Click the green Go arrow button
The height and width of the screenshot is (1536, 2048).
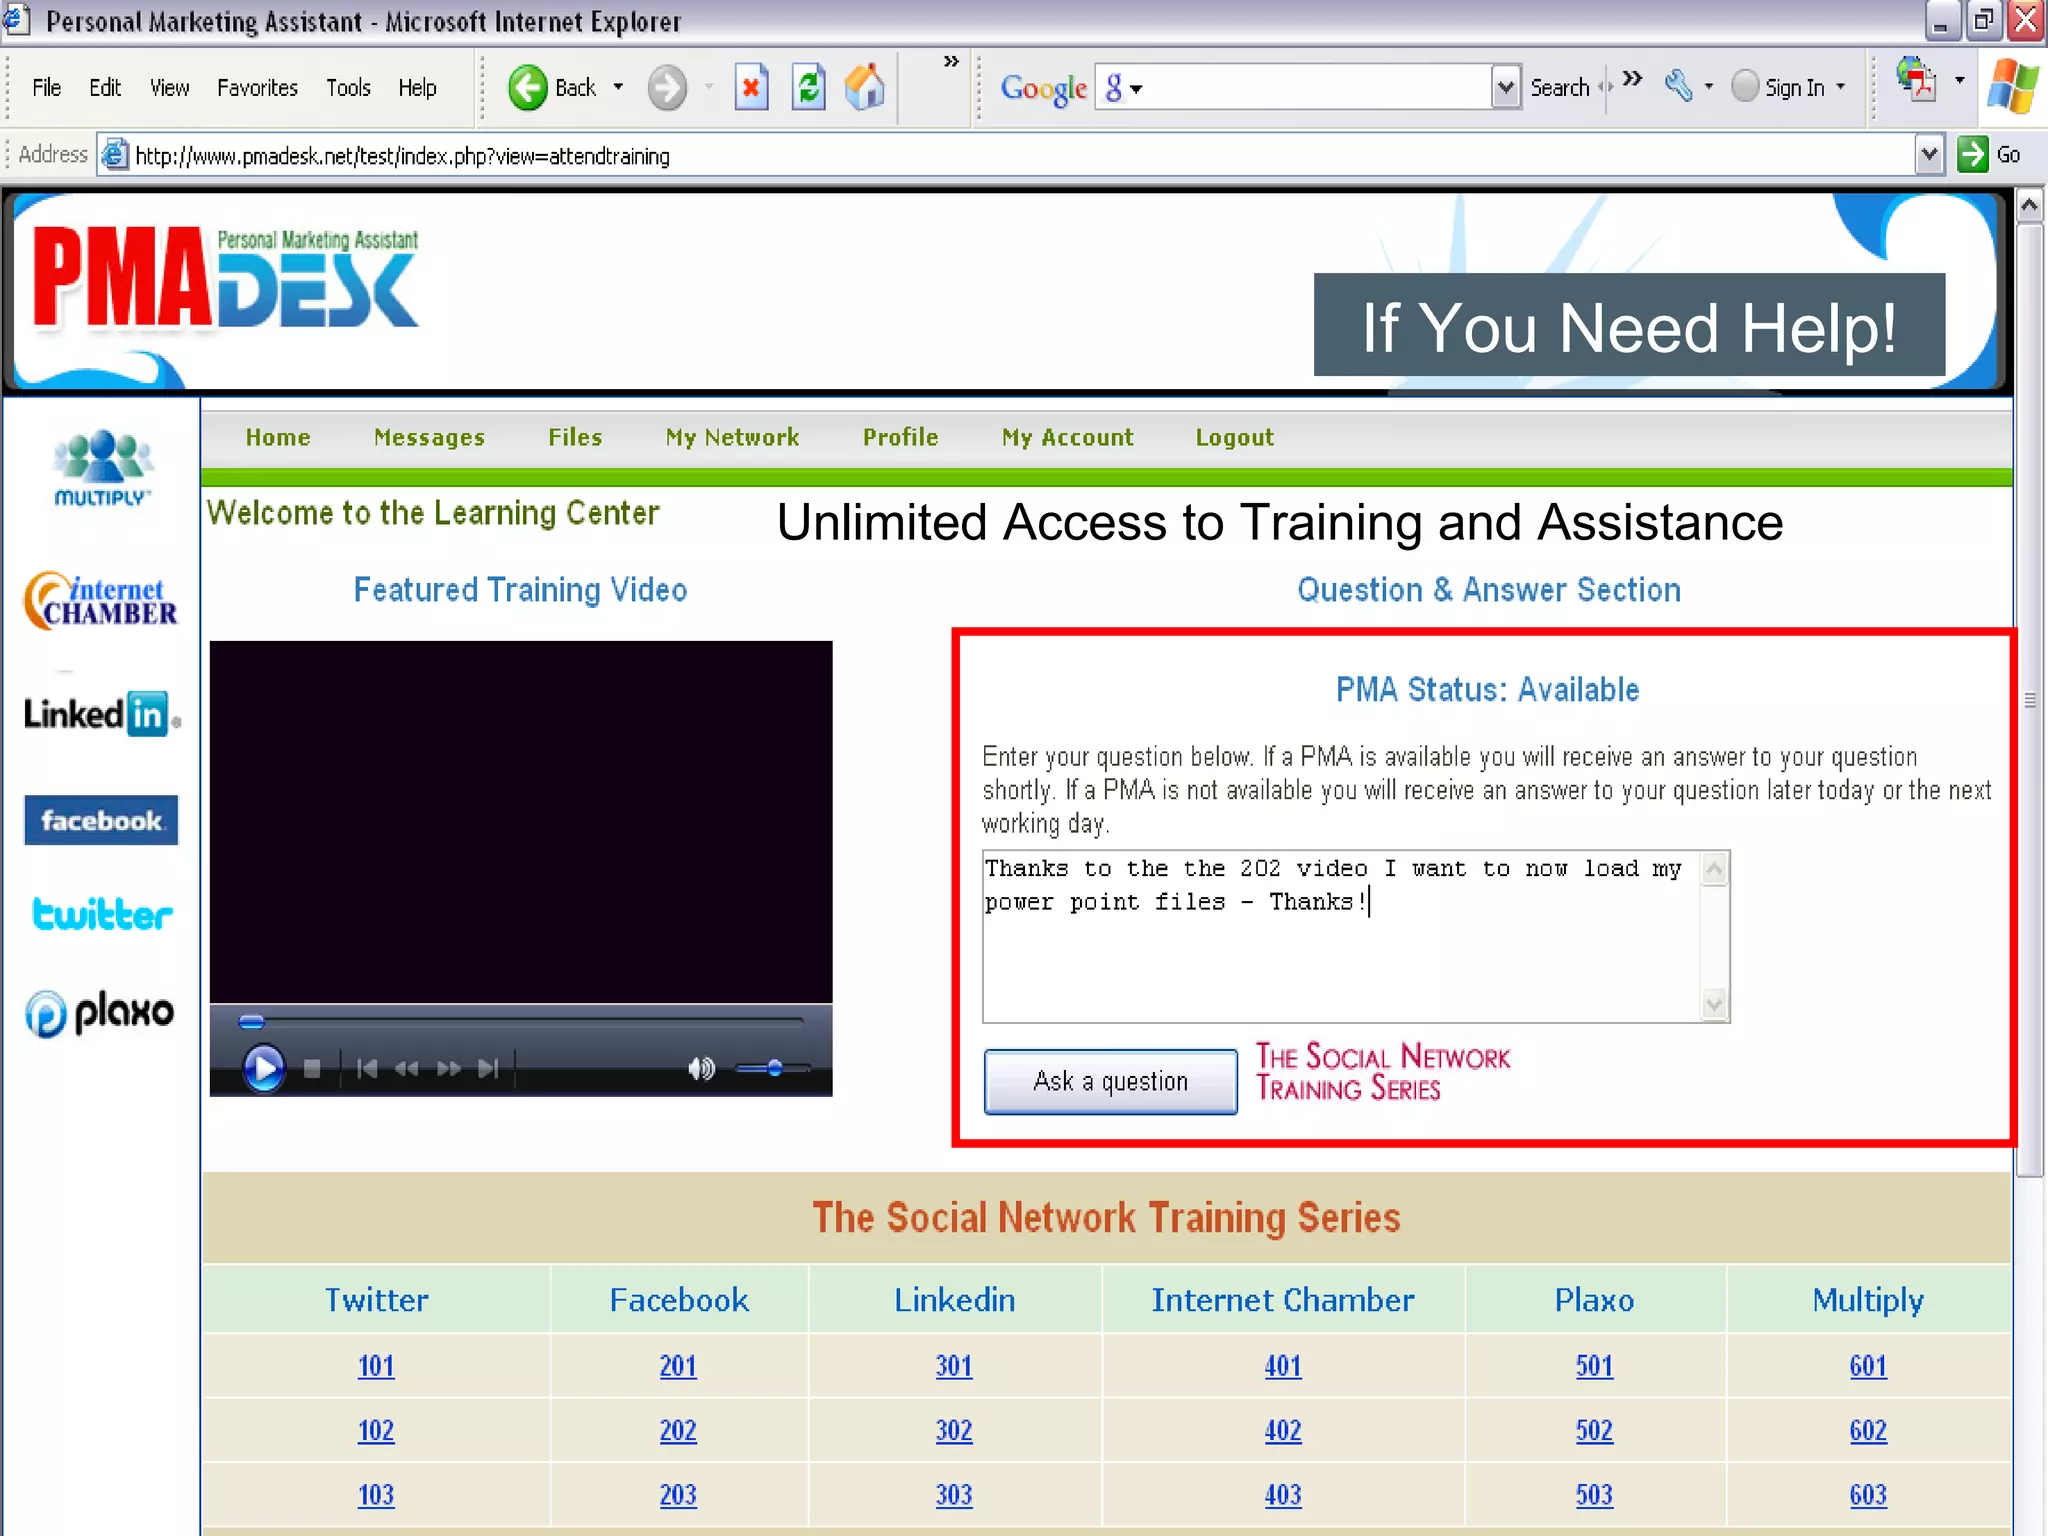coord(1972,154)
